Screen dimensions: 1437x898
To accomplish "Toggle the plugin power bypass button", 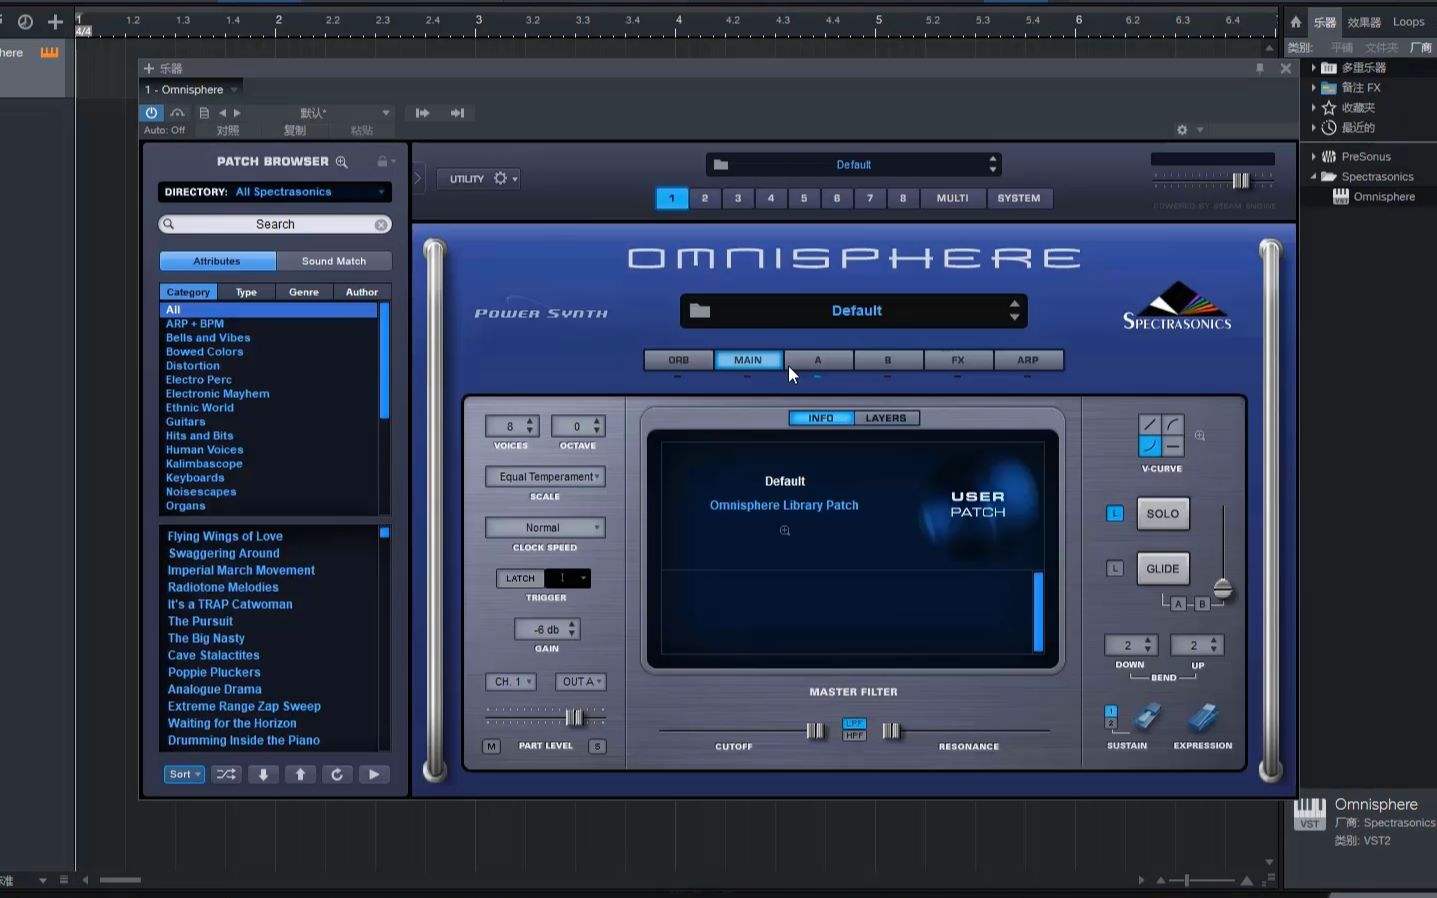I will [x=151, y=113].
